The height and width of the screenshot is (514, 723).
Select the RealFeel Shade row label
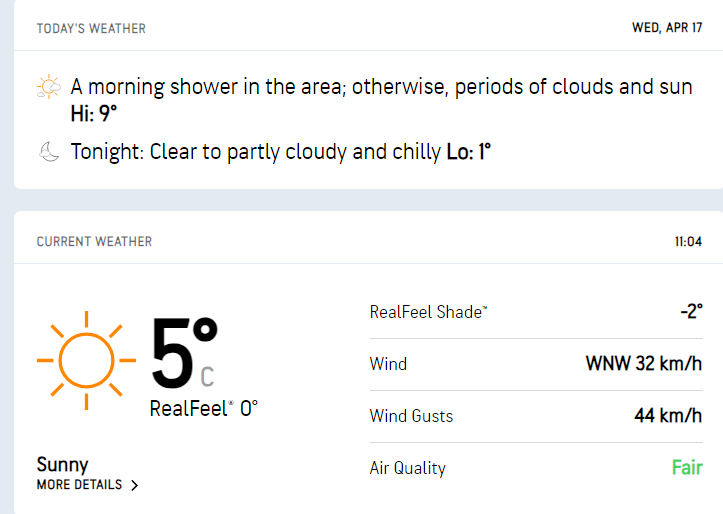429,312
